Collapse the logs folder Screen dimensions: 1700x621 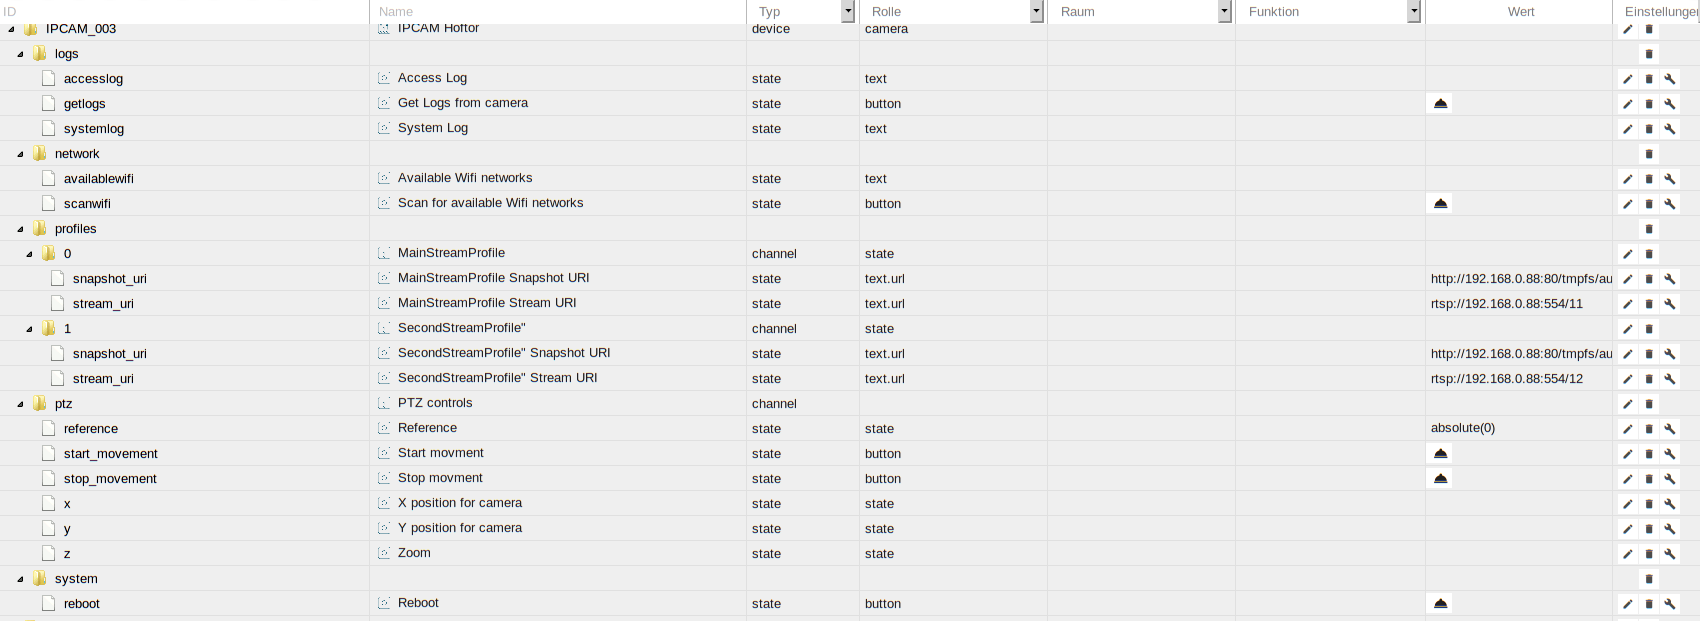20,54
